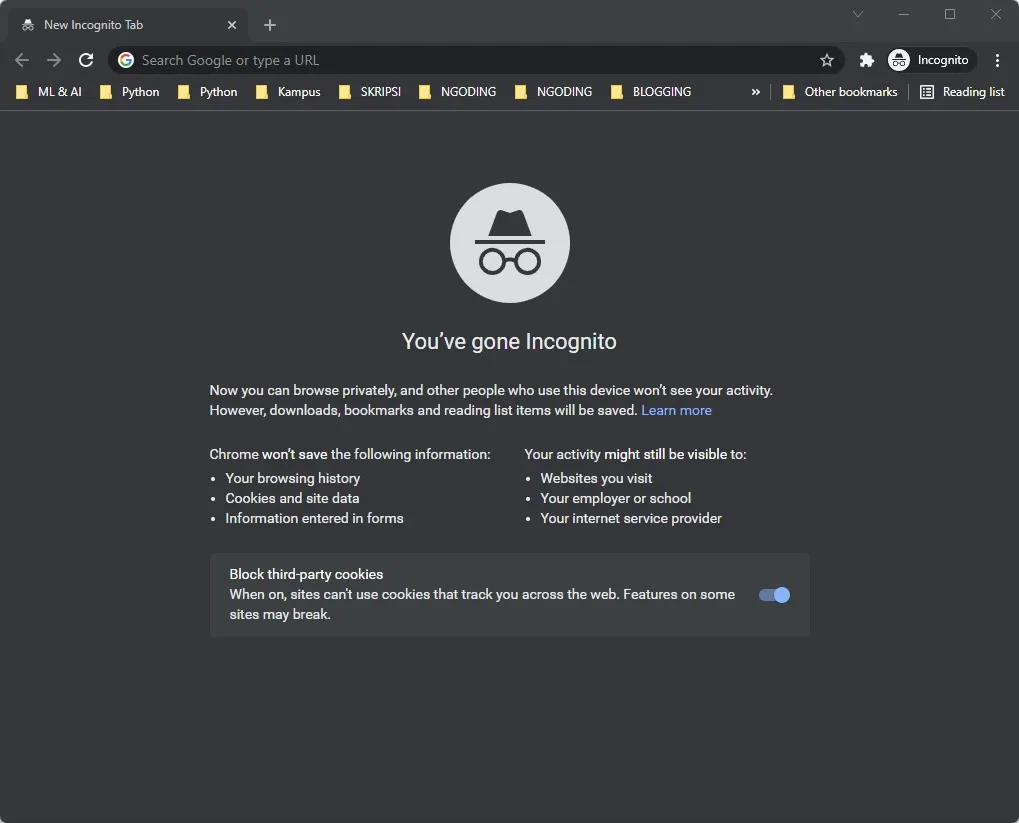1019x823 pixels.
Task: Expand hidden bookmarks with double chevron
Action: 755,92
